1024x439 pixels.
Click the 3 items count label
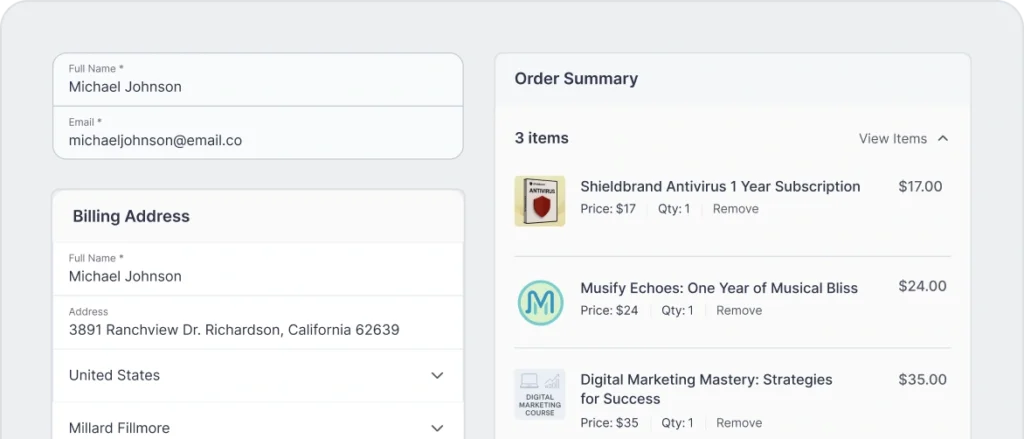click(541, 138)
